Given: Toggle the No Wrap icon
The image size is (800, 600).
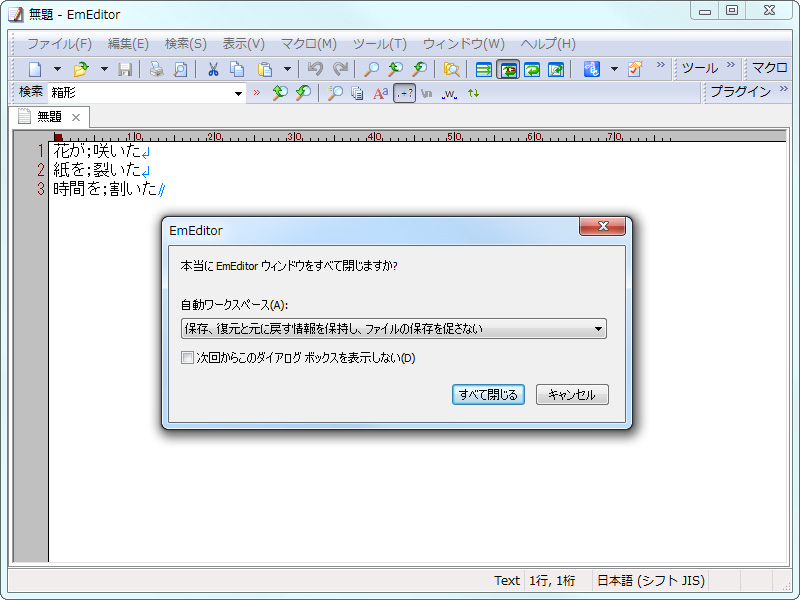Looking at the screenshot, I should 483,69.
